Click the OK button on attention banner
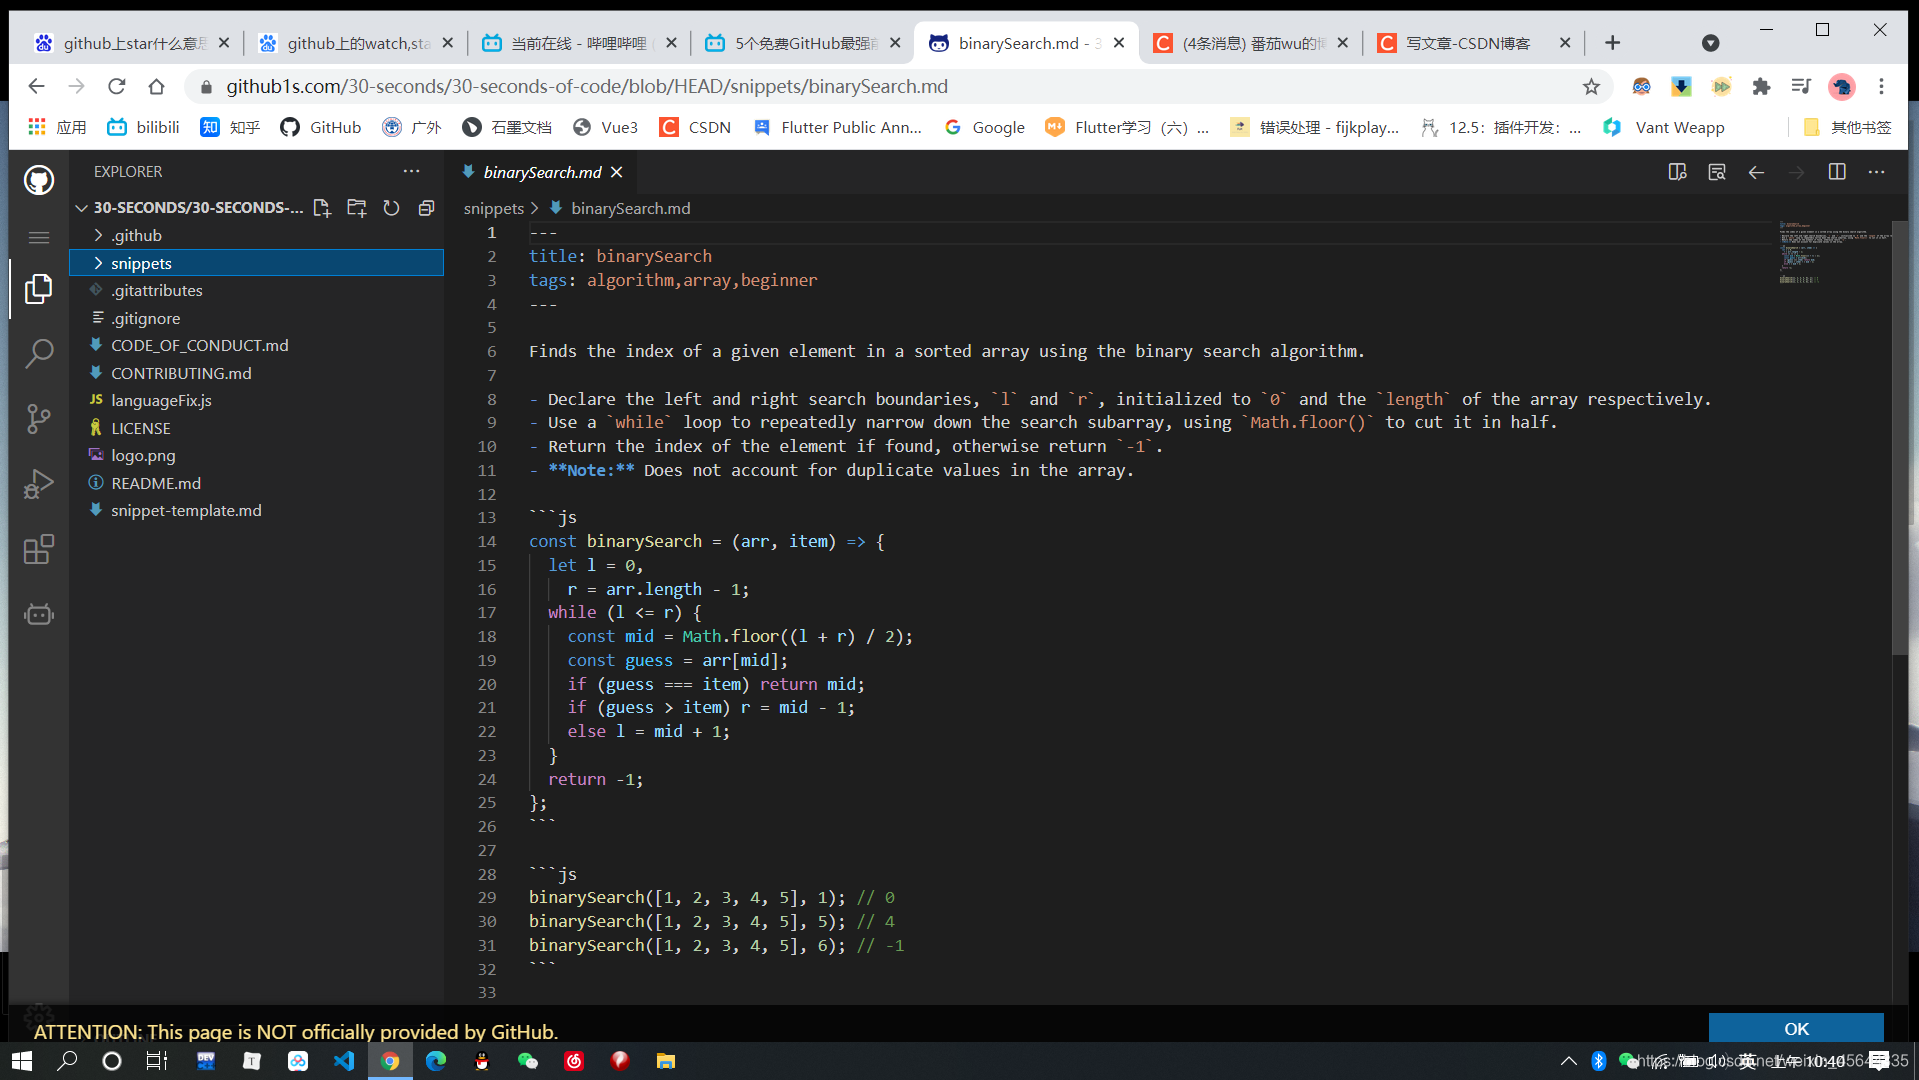This screenshot has height=1080, width=1919. 1796,1028
